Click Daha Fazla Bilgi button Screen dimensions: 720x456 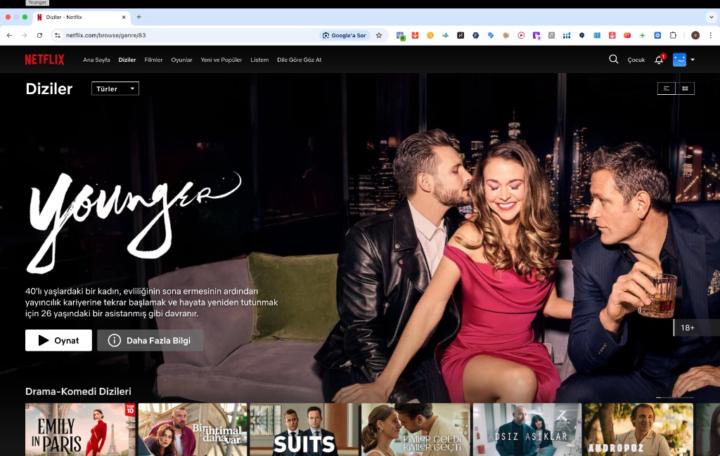point(150,340)
